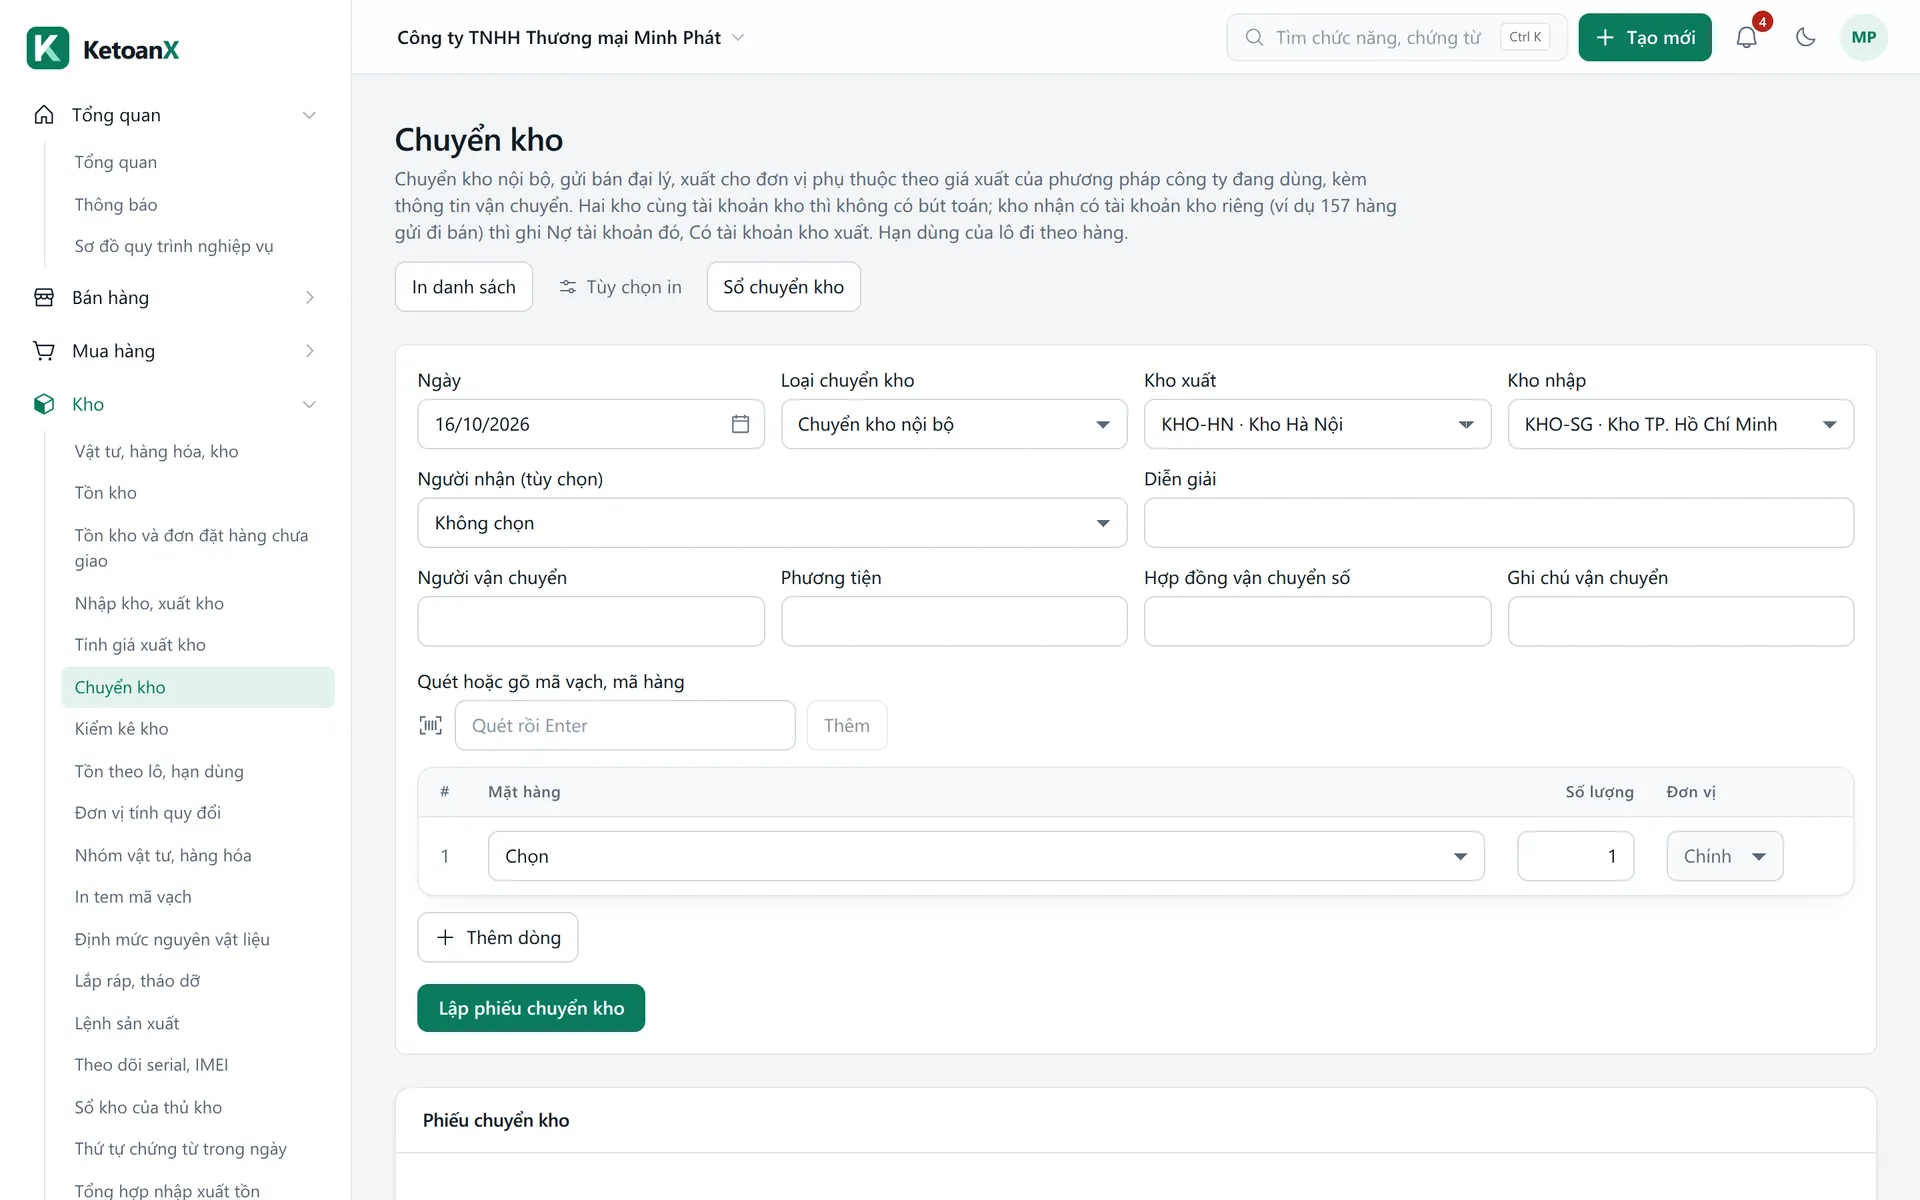This screenshot has width=1920, height=1200.
Task: Click In danh sách button
Action: tap(464, 287)
